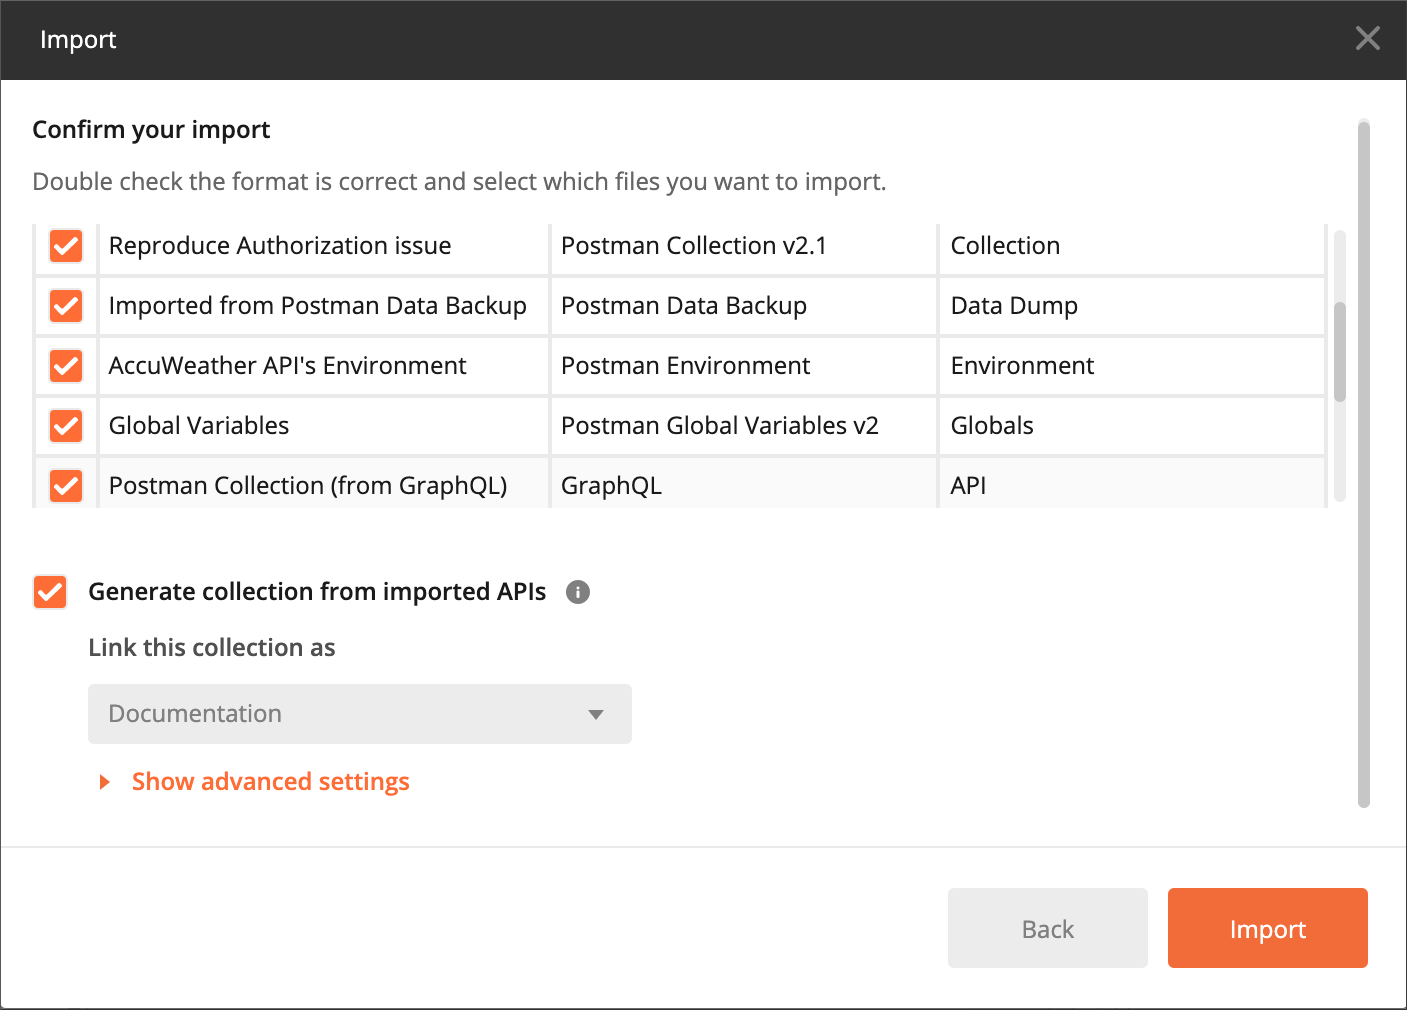This screenshot has width=1407, height=1010.
Task: Uncheck Imported from Postman Data Backup checkbox
Action: tap(66, 306)
